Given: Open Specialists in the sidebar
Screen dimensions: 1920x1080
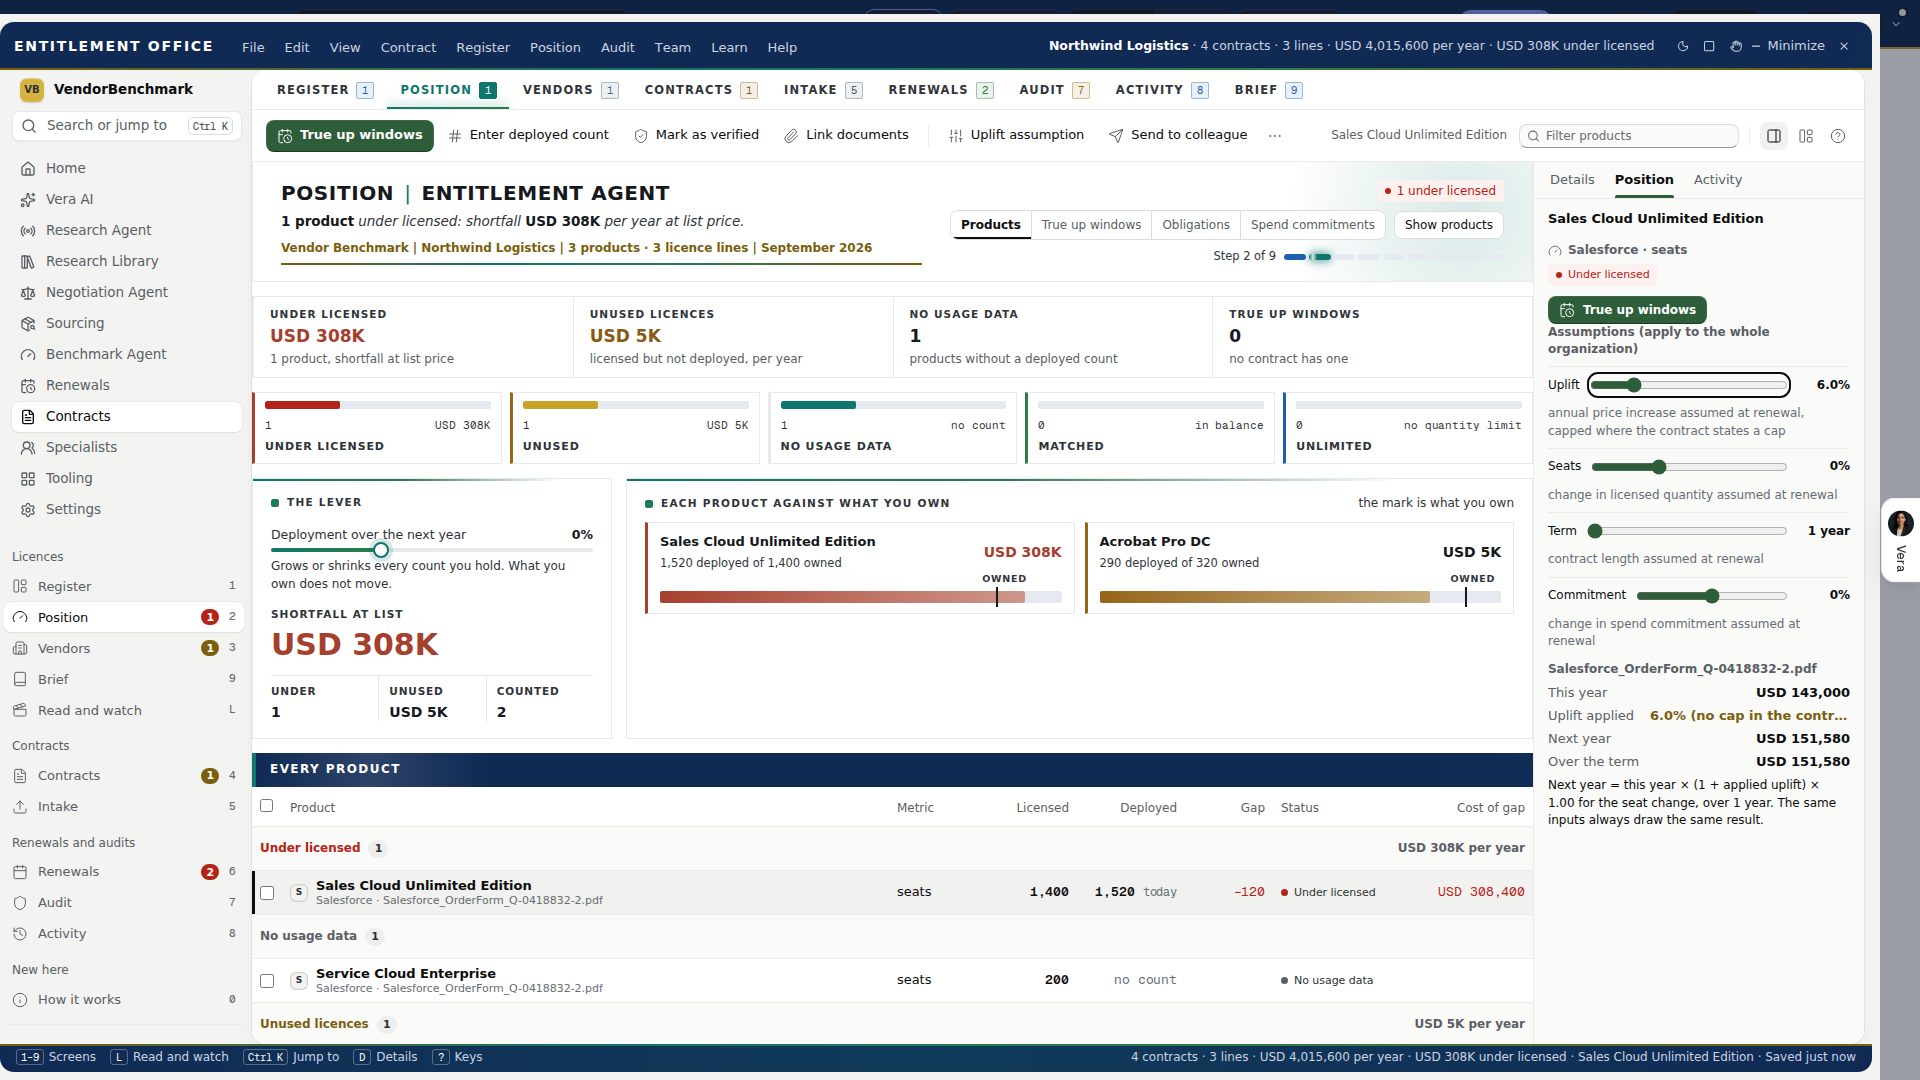Looking at the screenshot, I should point(127,447).
